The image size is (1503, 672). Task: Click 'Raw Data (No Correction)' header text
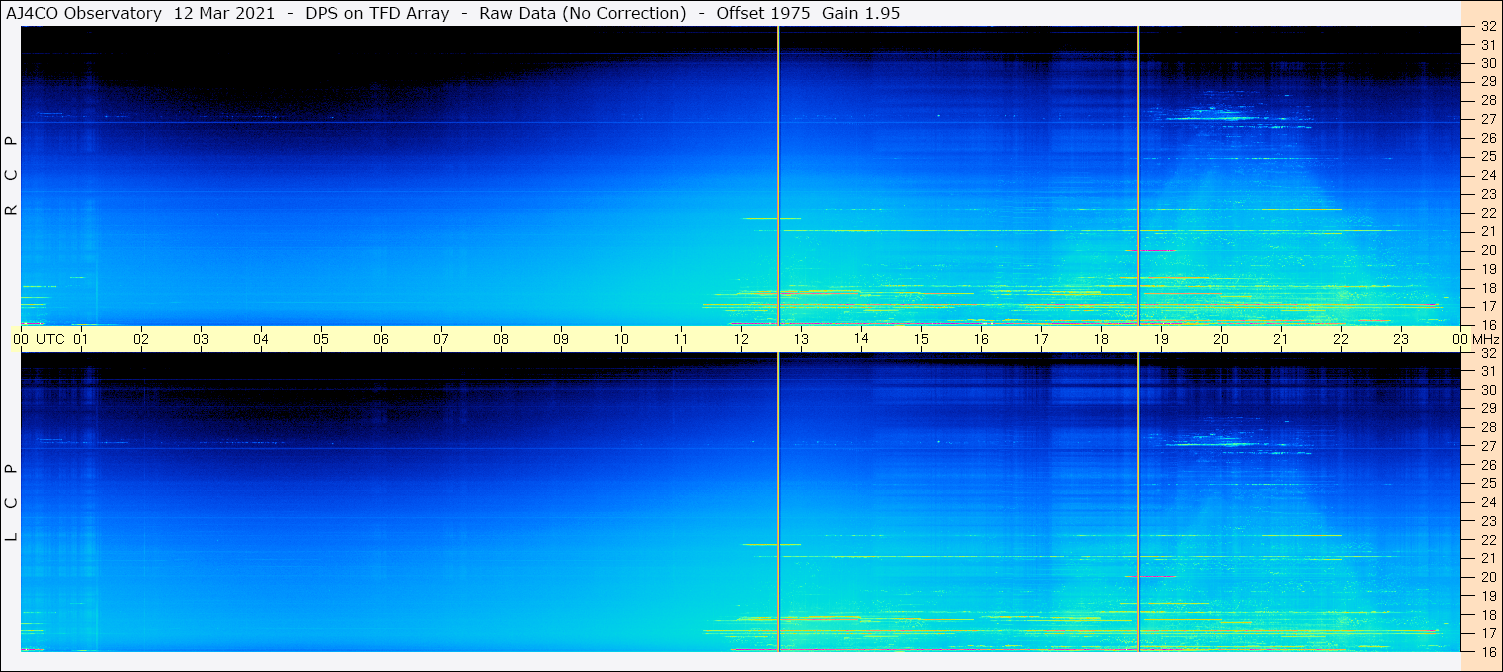point(583,13)
